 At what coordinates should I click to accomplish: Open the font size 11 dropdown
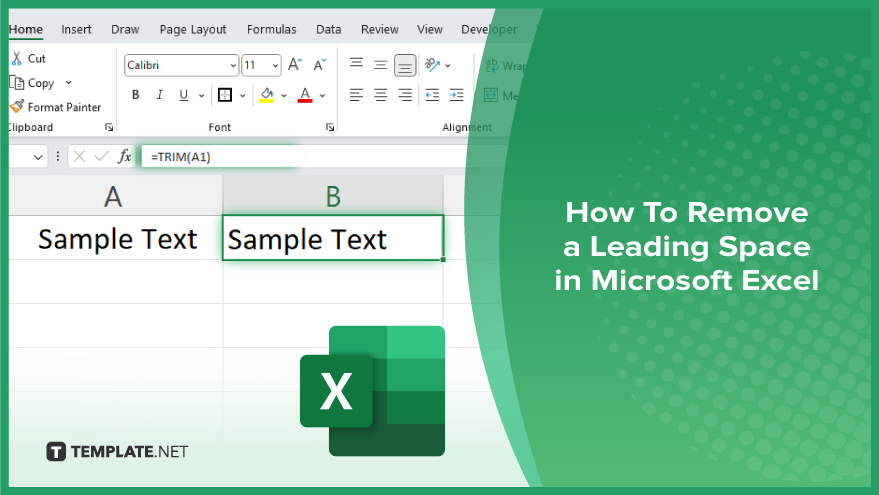pos(275,66)
